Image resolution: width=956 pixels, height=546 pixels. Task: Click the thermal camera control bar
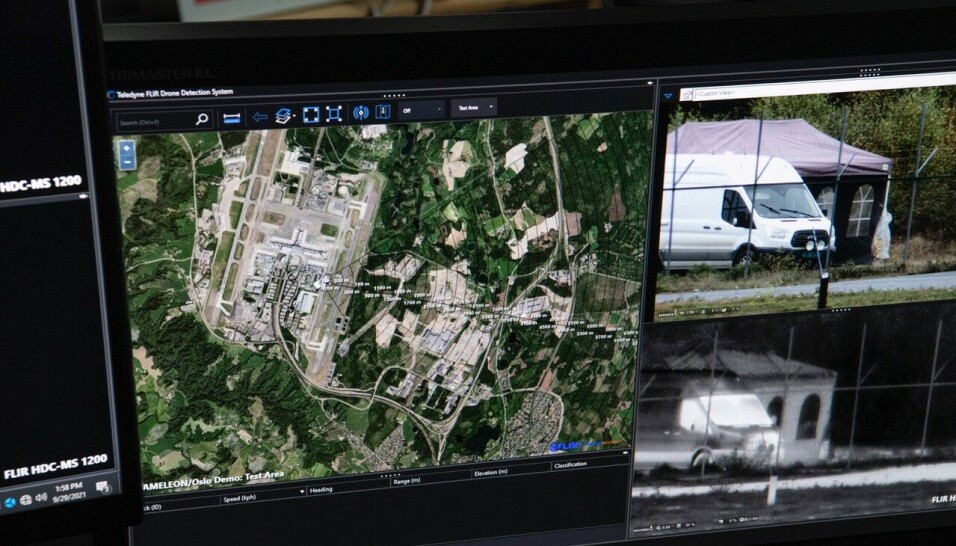(x=695, y=522)
